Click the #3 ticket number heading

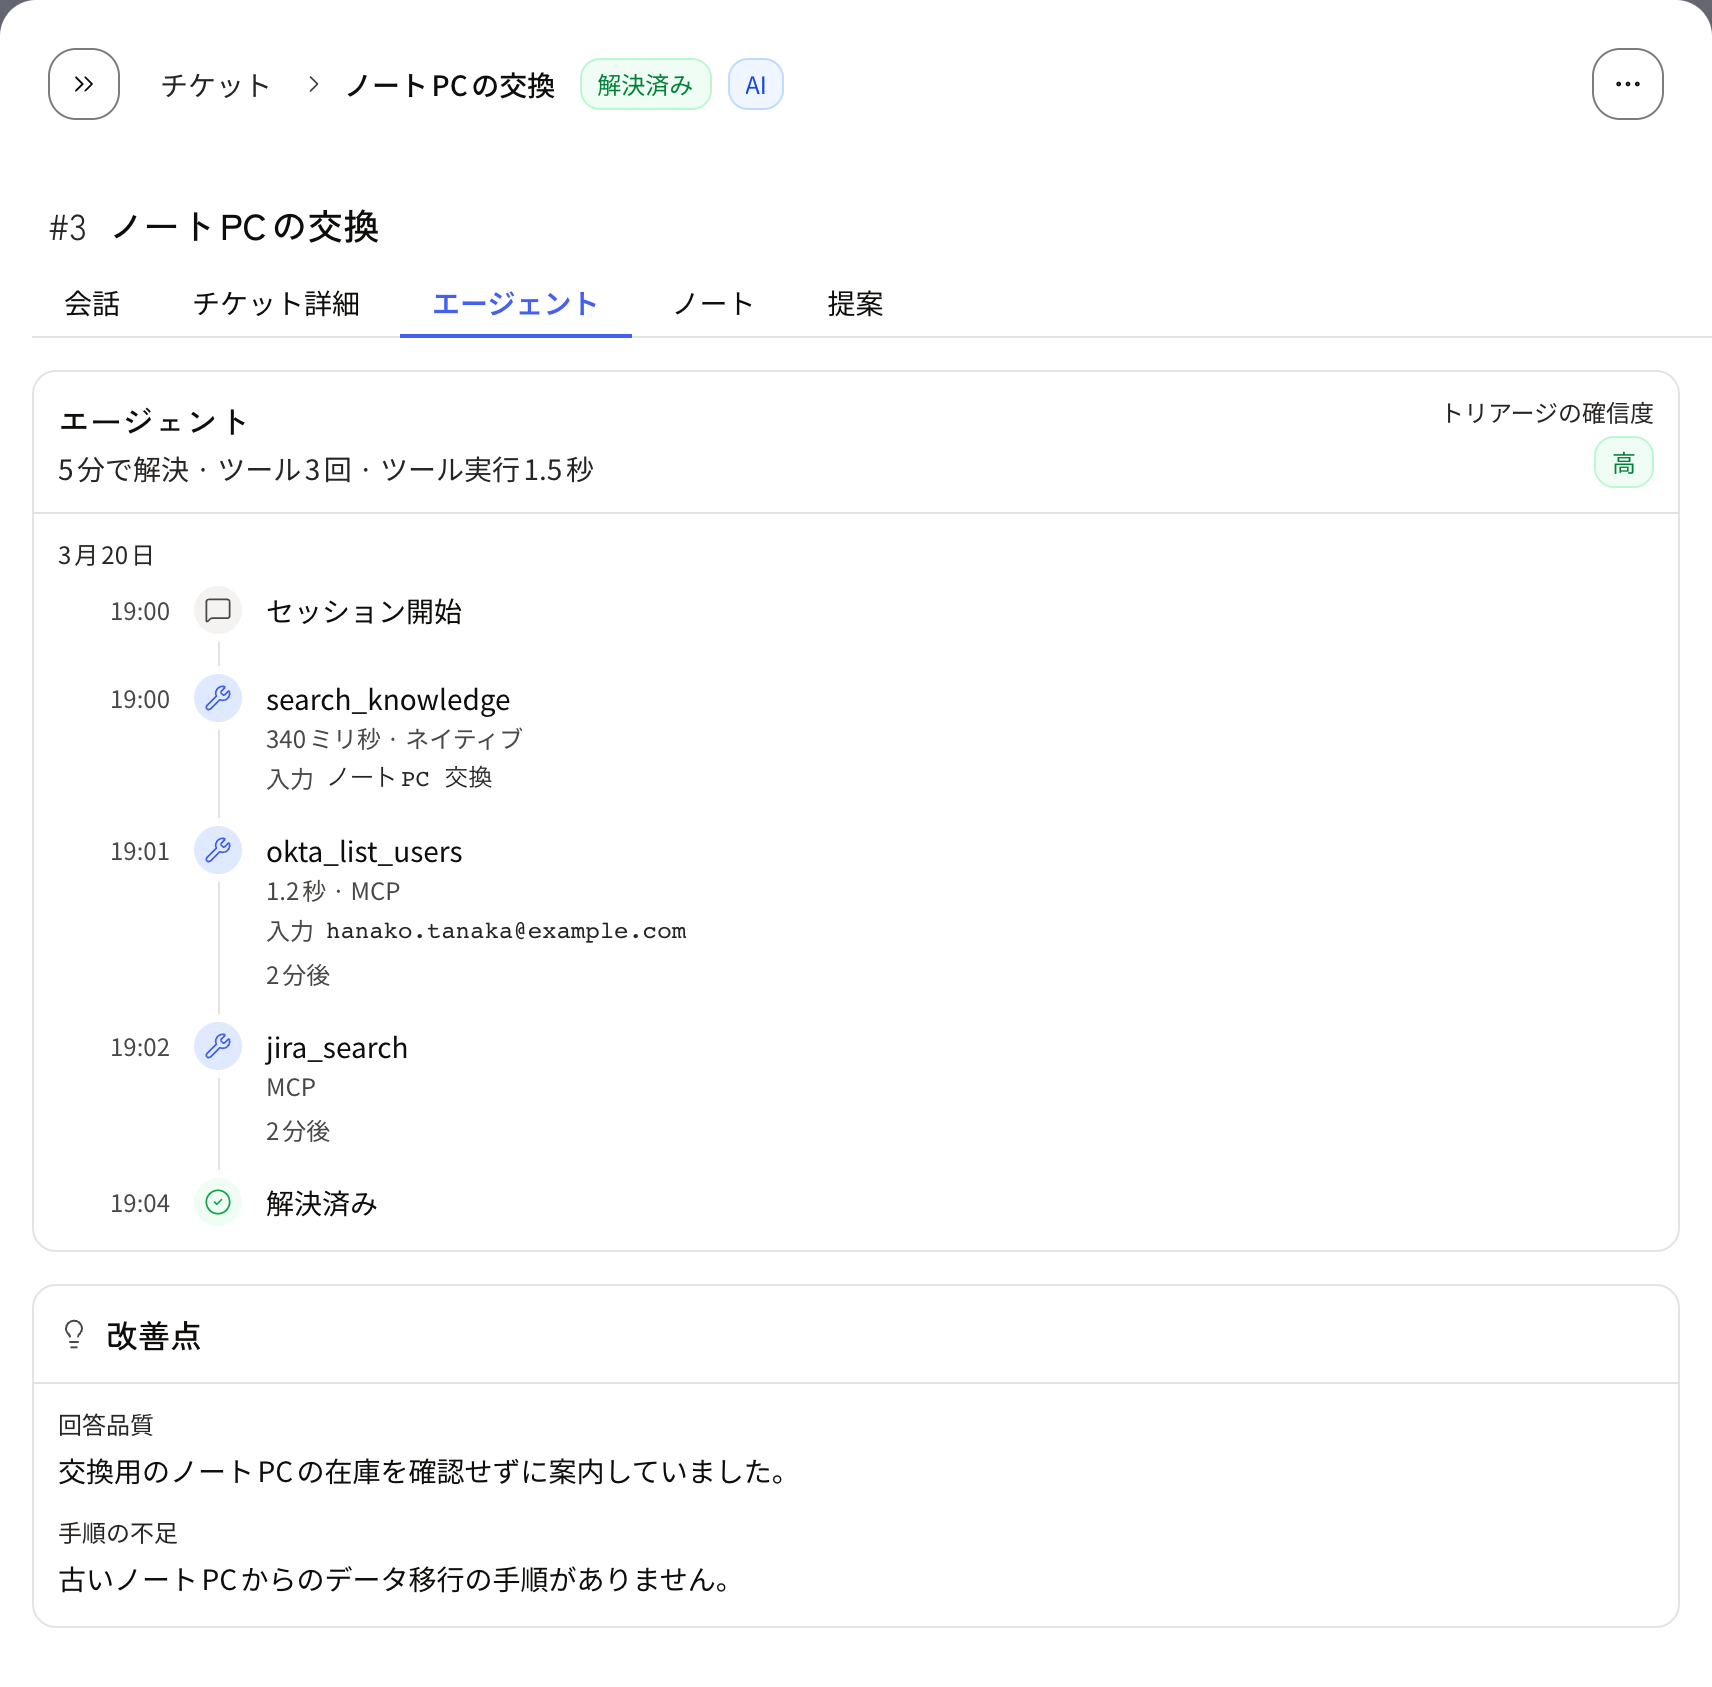(x=68, y=228)
